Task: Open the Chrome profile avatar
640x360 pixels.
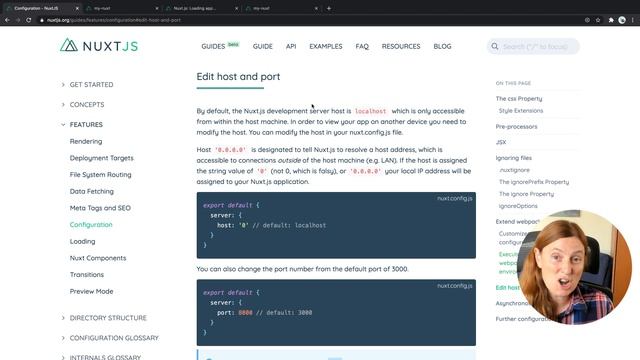Action: [x=622, y=20]
